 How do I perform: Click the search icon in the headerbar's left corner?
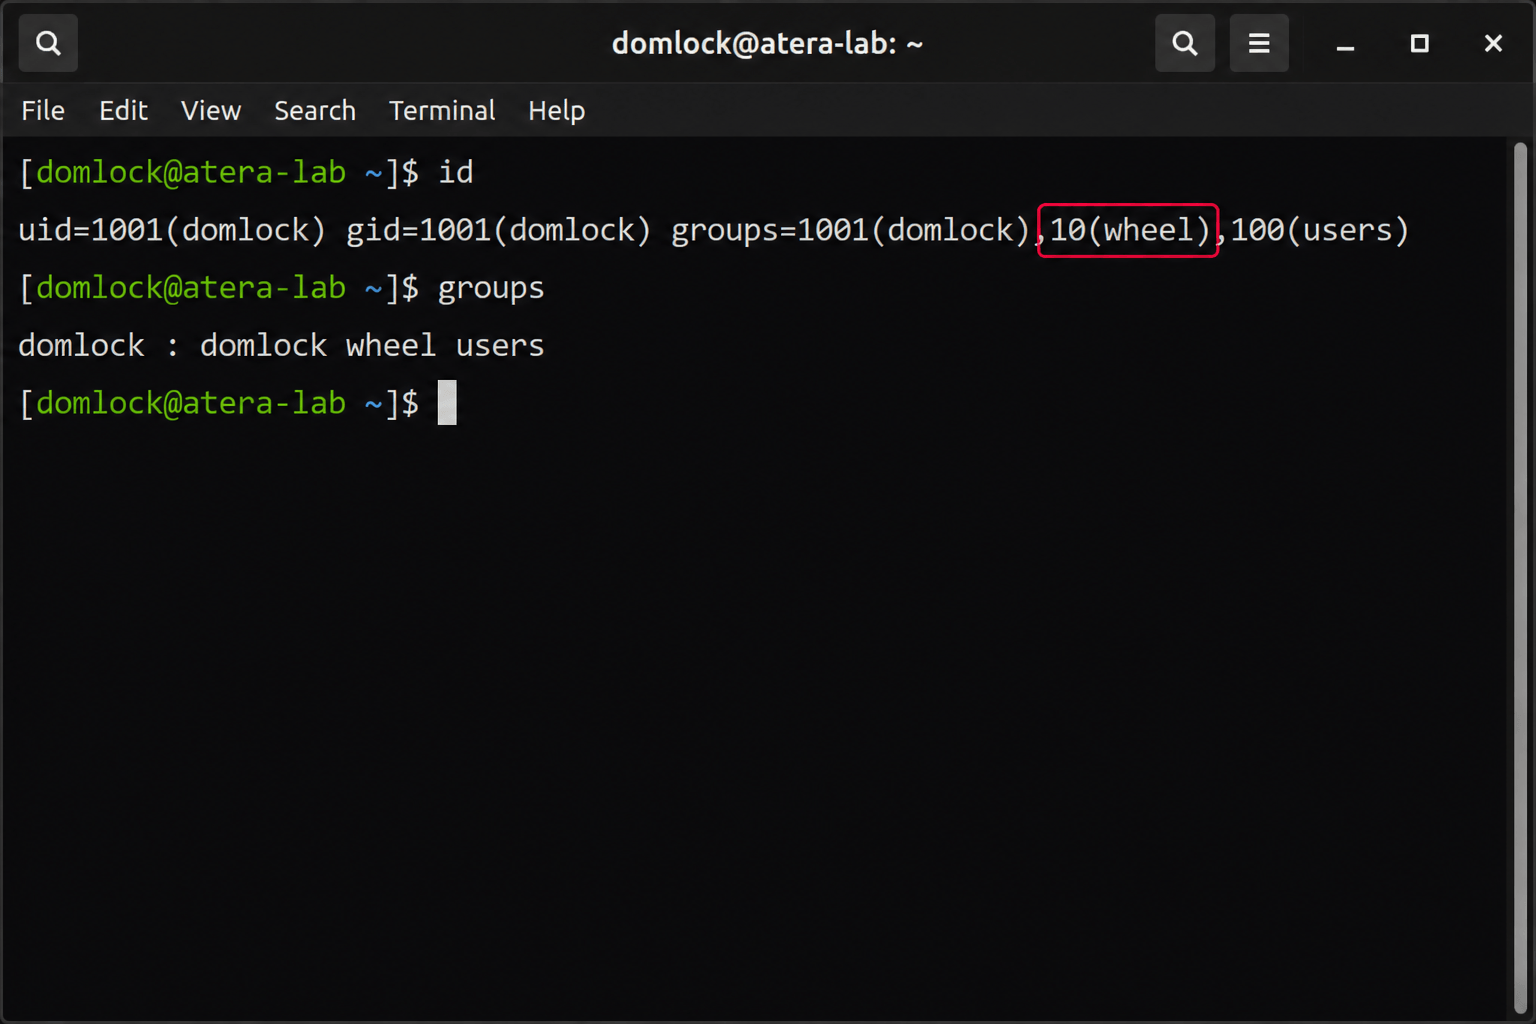[48, 43]
